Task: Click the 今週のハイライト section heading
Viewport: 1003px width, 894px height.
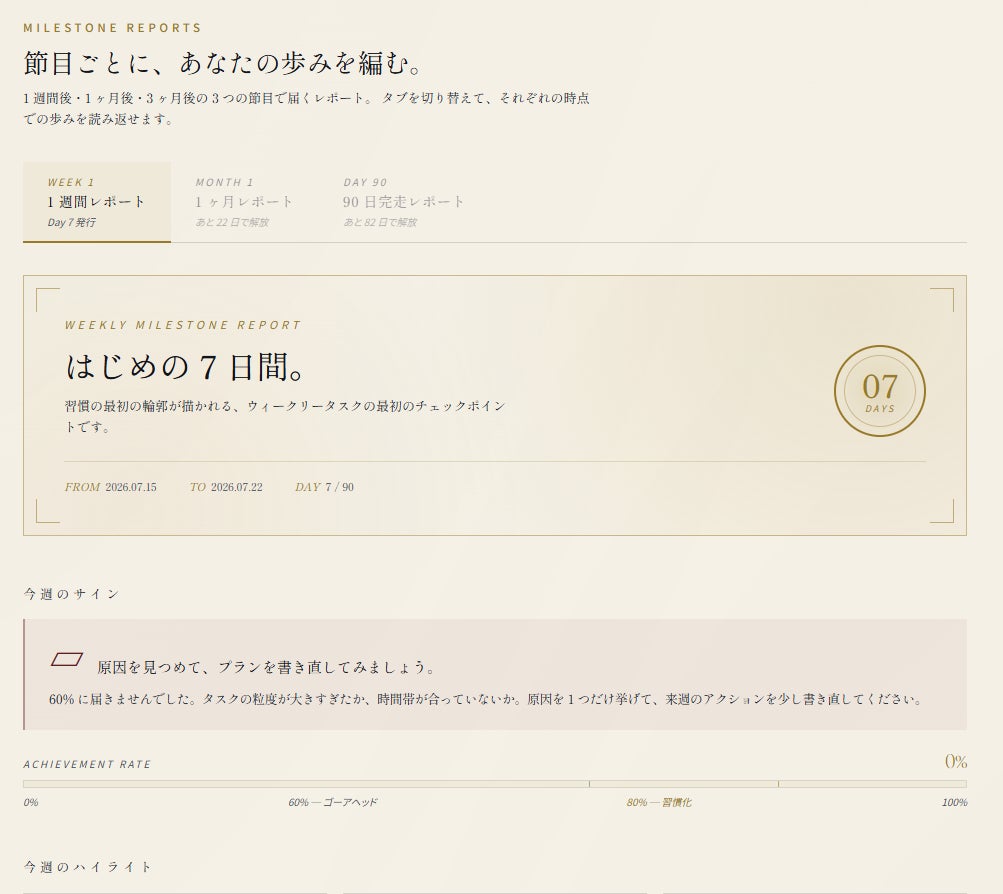Action: pyautogui.click(x=88, y=867)
